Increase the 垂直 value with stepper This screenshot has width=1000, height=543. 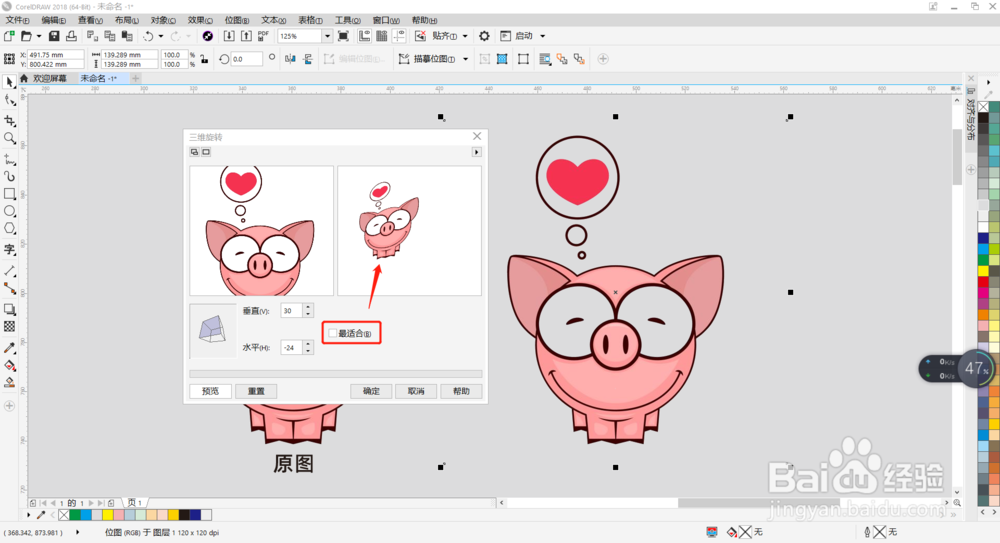(x=308, y=308)
